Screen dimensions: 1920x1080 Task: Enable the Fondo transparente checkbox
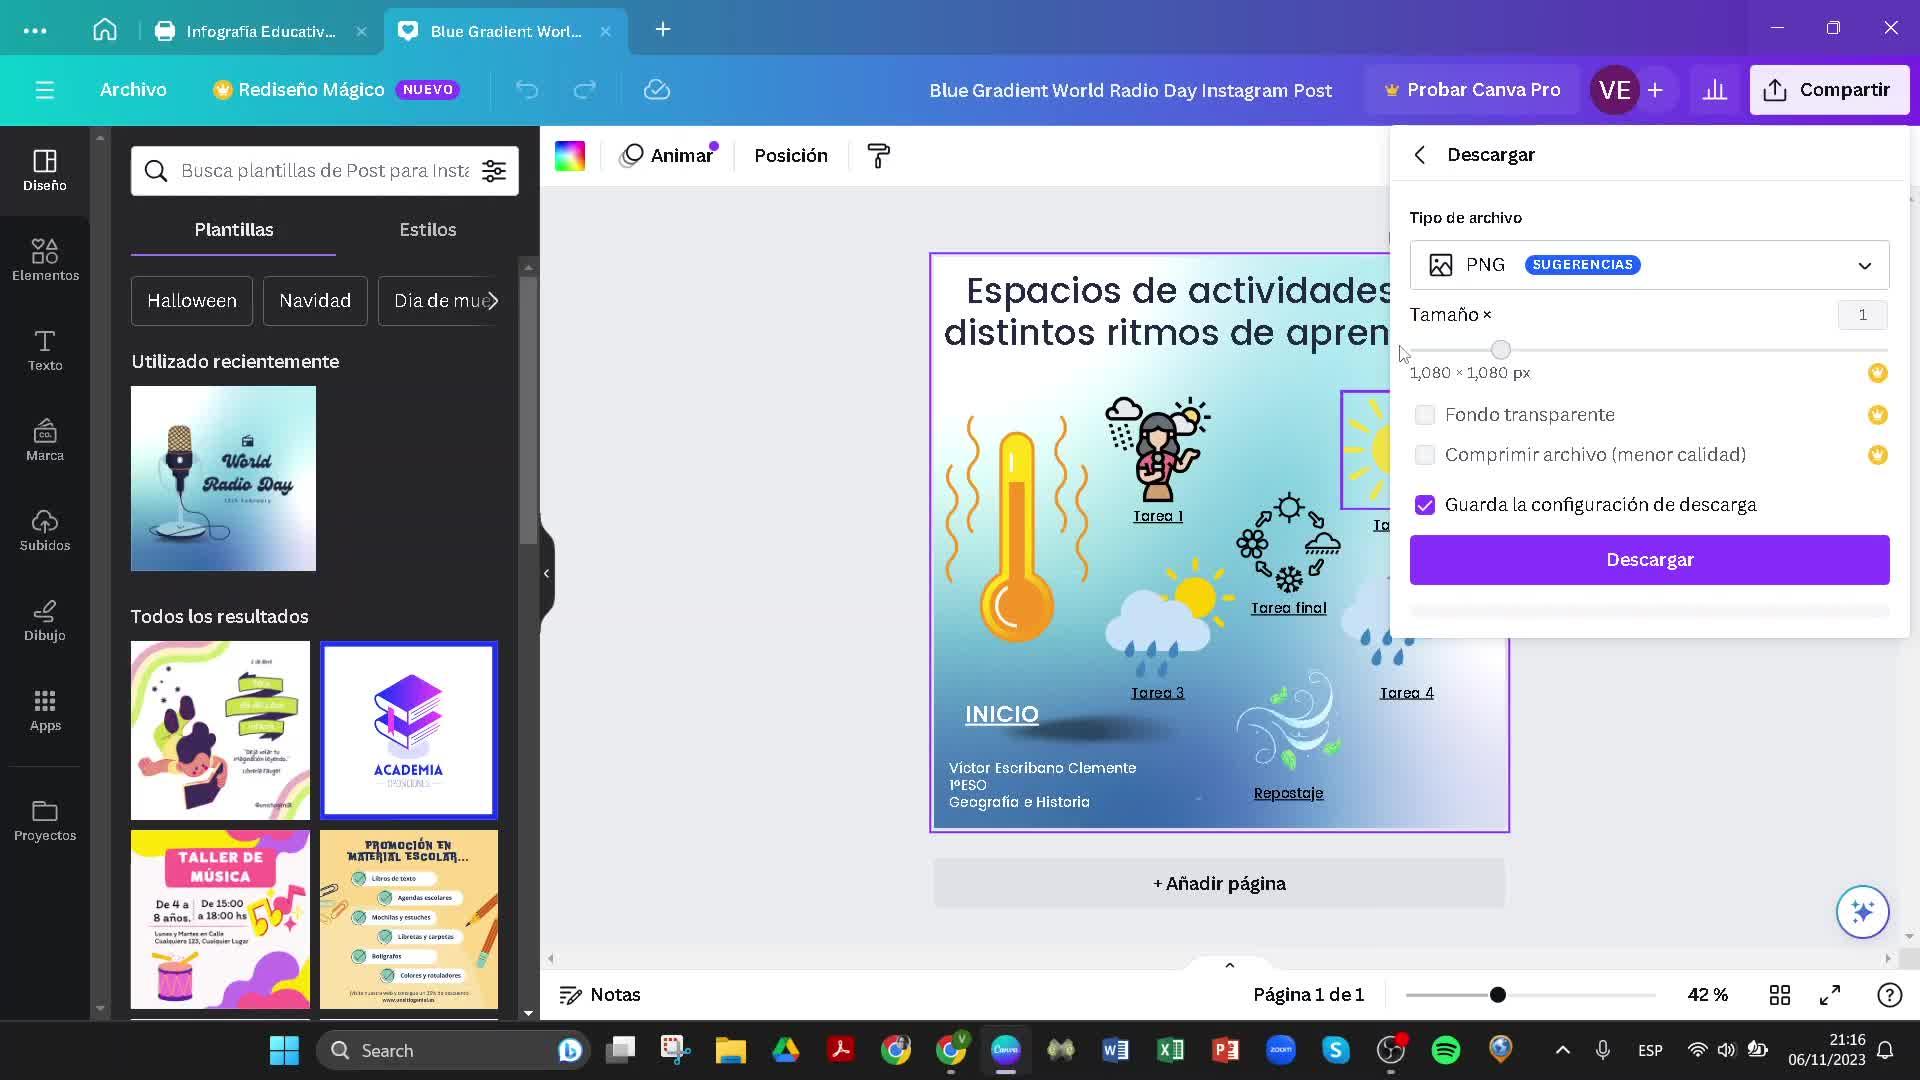[1425, 415]
